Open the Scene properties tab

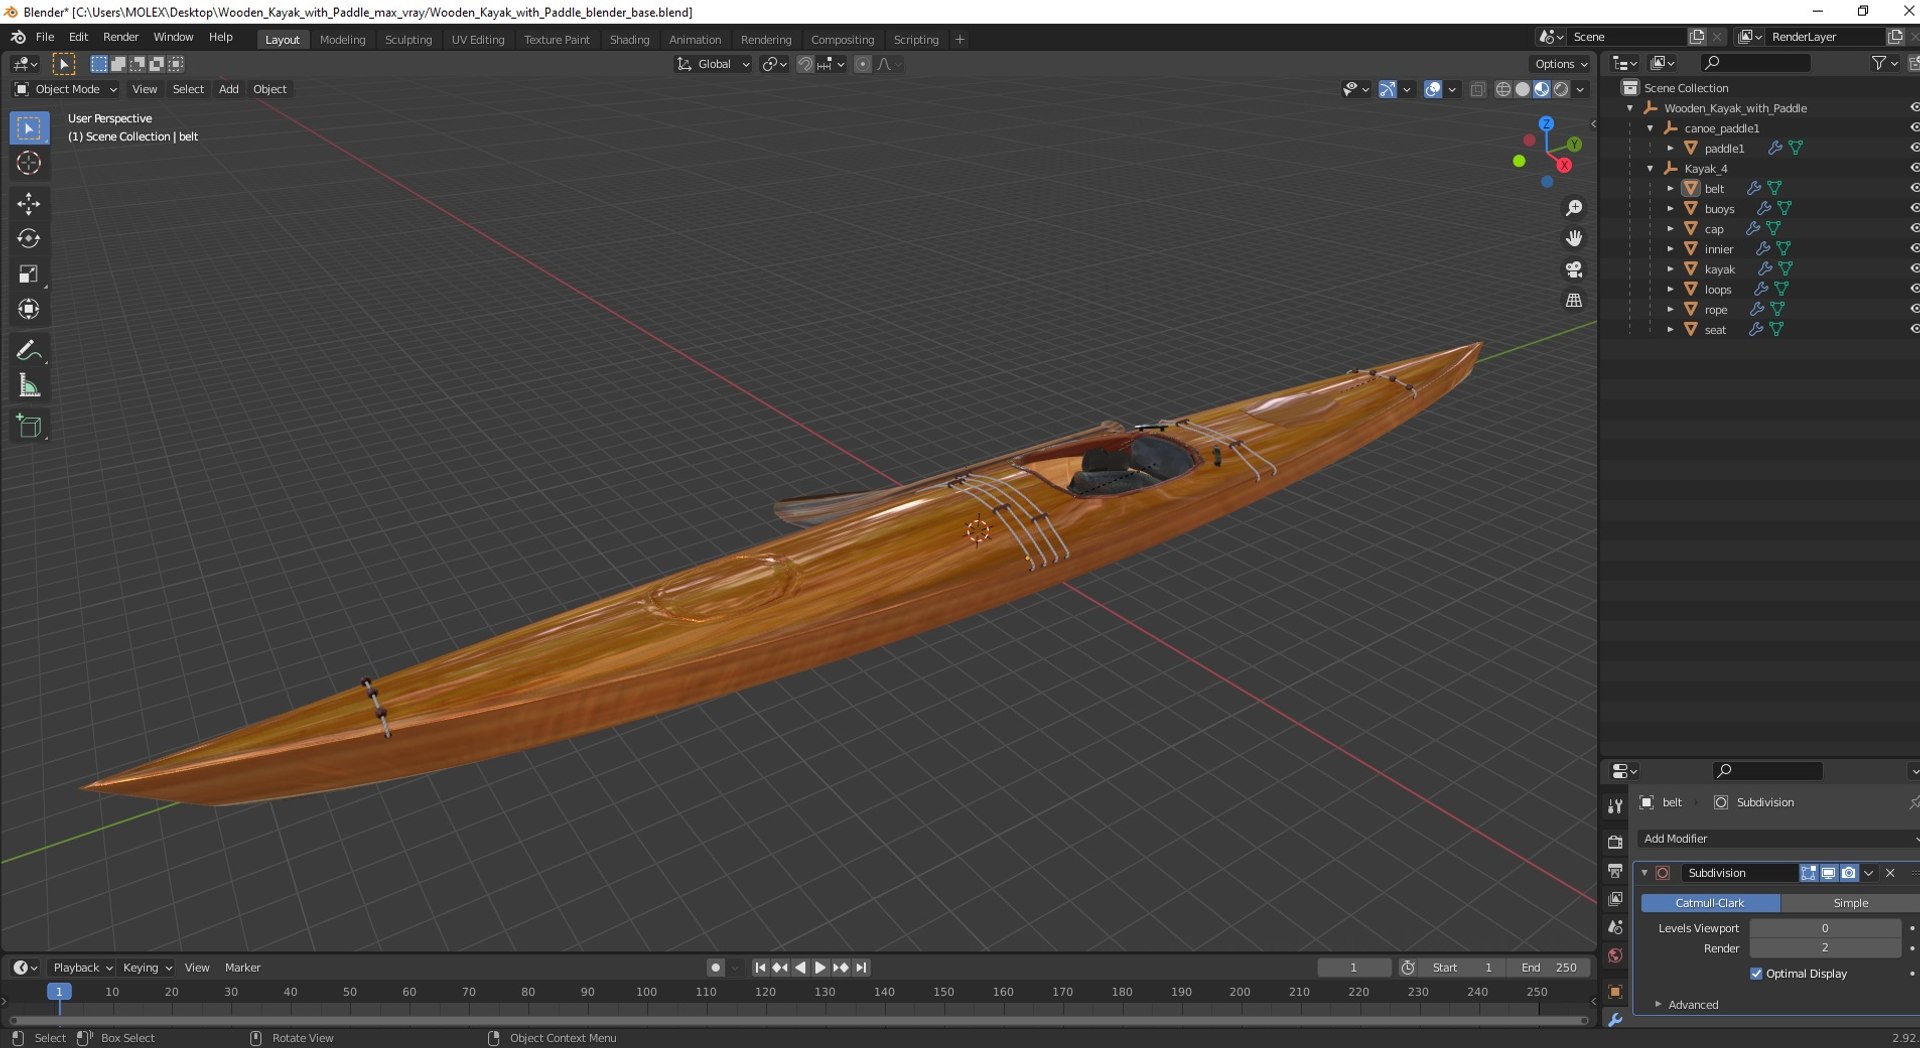point(1615,928)
